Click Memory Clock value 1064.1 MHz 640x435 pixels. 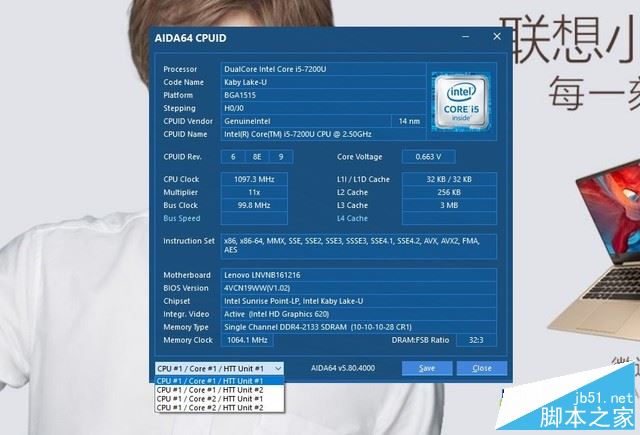pyautogui.click(x=247, y=340)
